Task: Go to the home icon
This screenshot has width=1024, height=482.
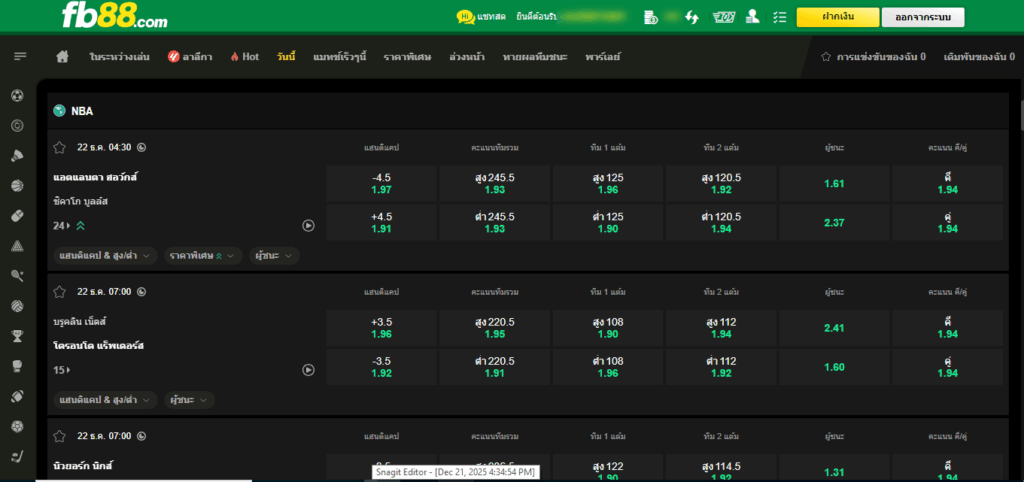Action: (x=63, y=57)
